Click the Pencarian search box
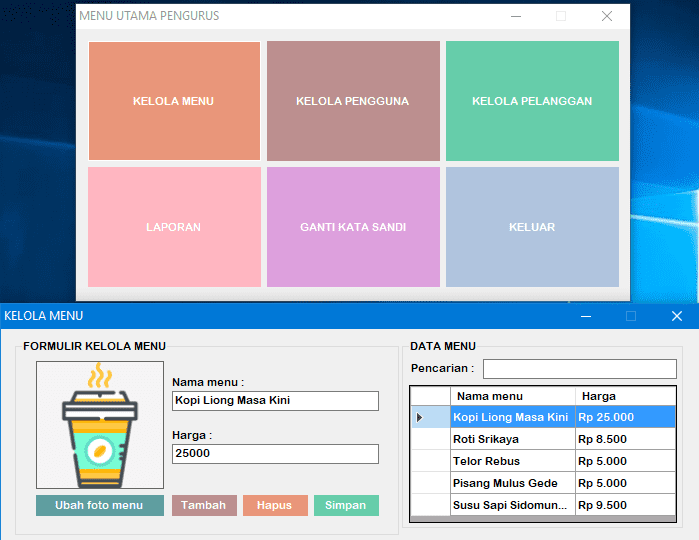The image size is (699, 540). pos(579,369)
